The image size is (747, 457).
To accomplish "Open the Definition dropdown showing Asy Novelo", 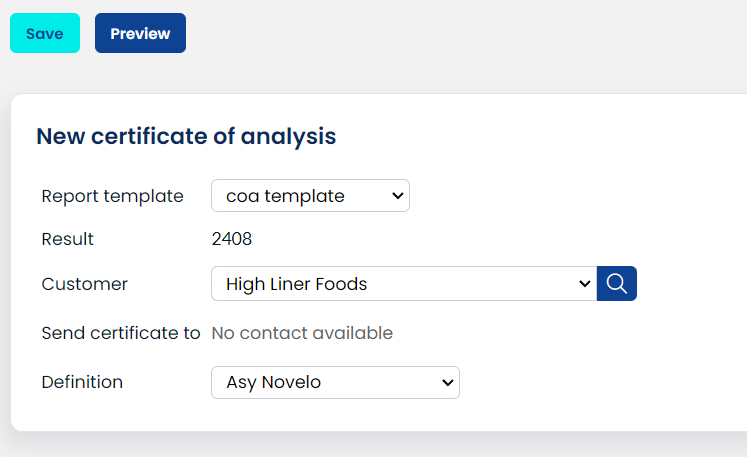I will [x=335, y=382].
